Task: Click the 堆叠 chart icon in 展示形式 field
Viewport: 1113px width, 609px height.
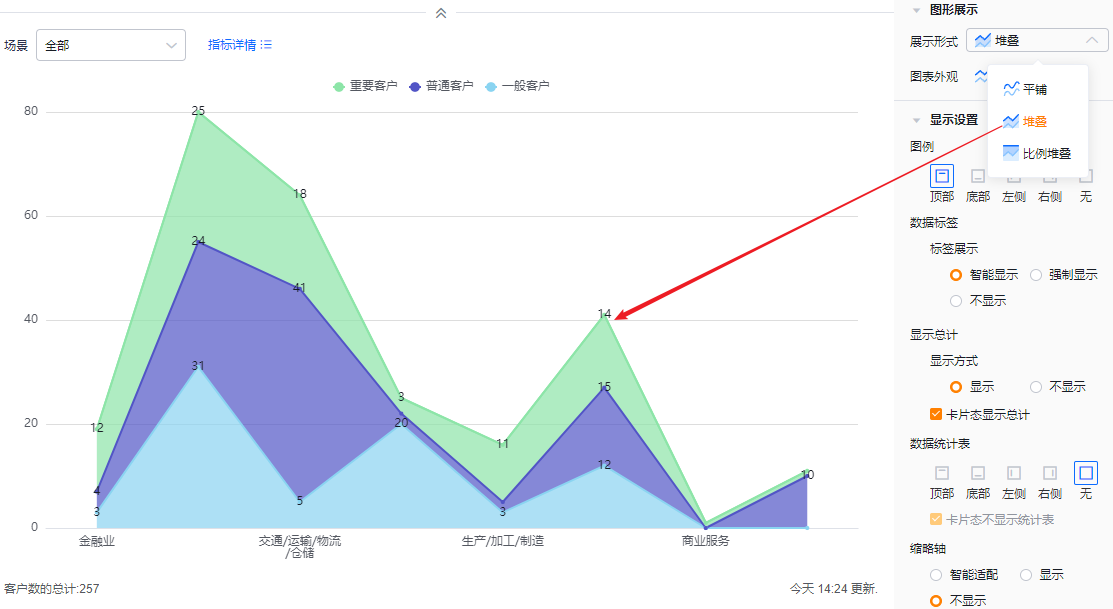Action: click(x=982, y=40)
